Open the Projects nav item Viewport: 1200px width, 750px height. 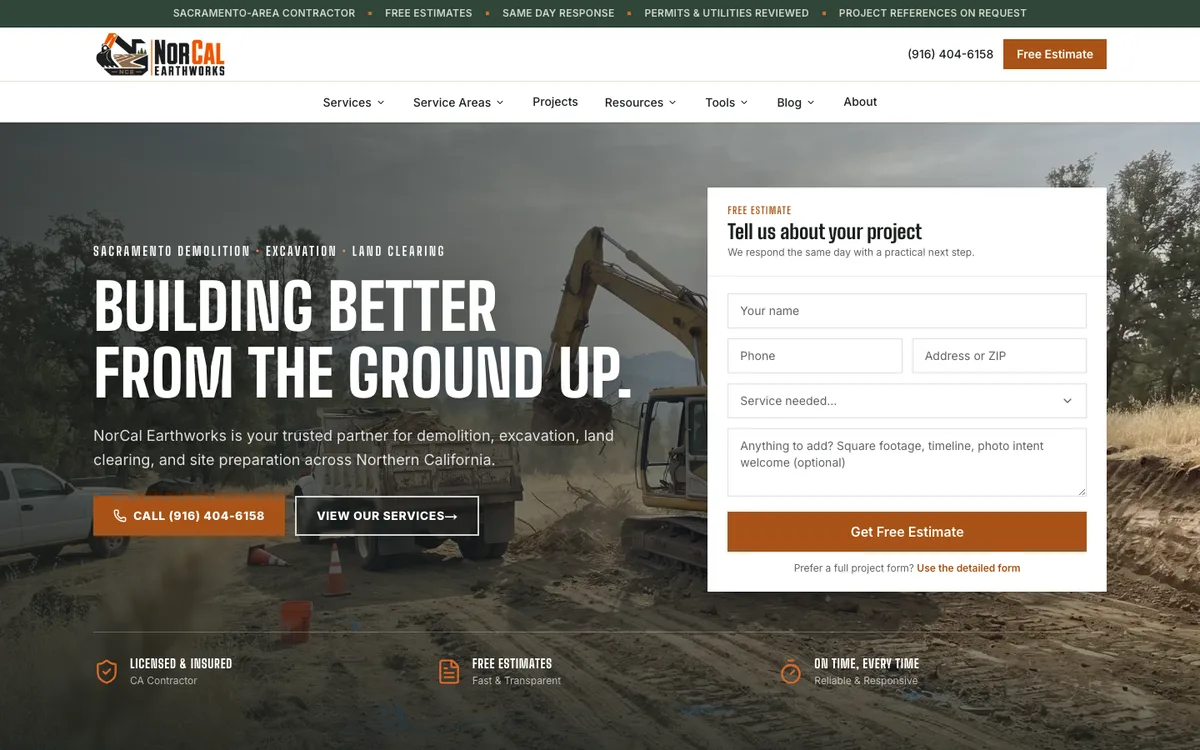[555, 102]
